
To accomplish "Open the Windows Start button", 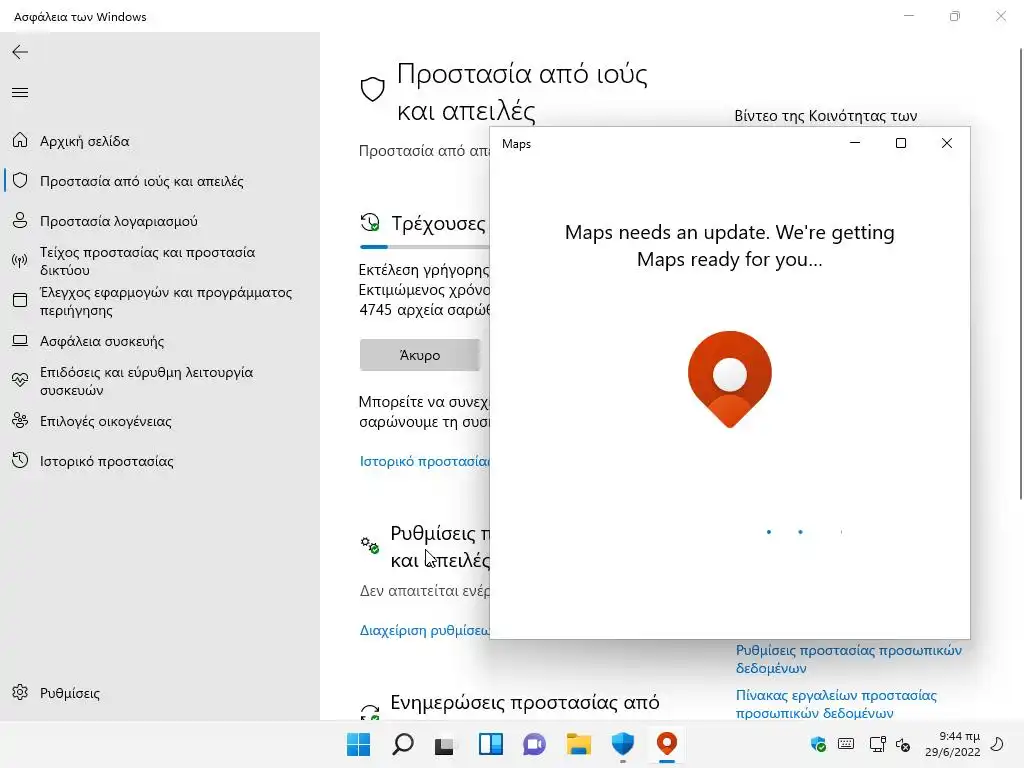I will 358,744.
